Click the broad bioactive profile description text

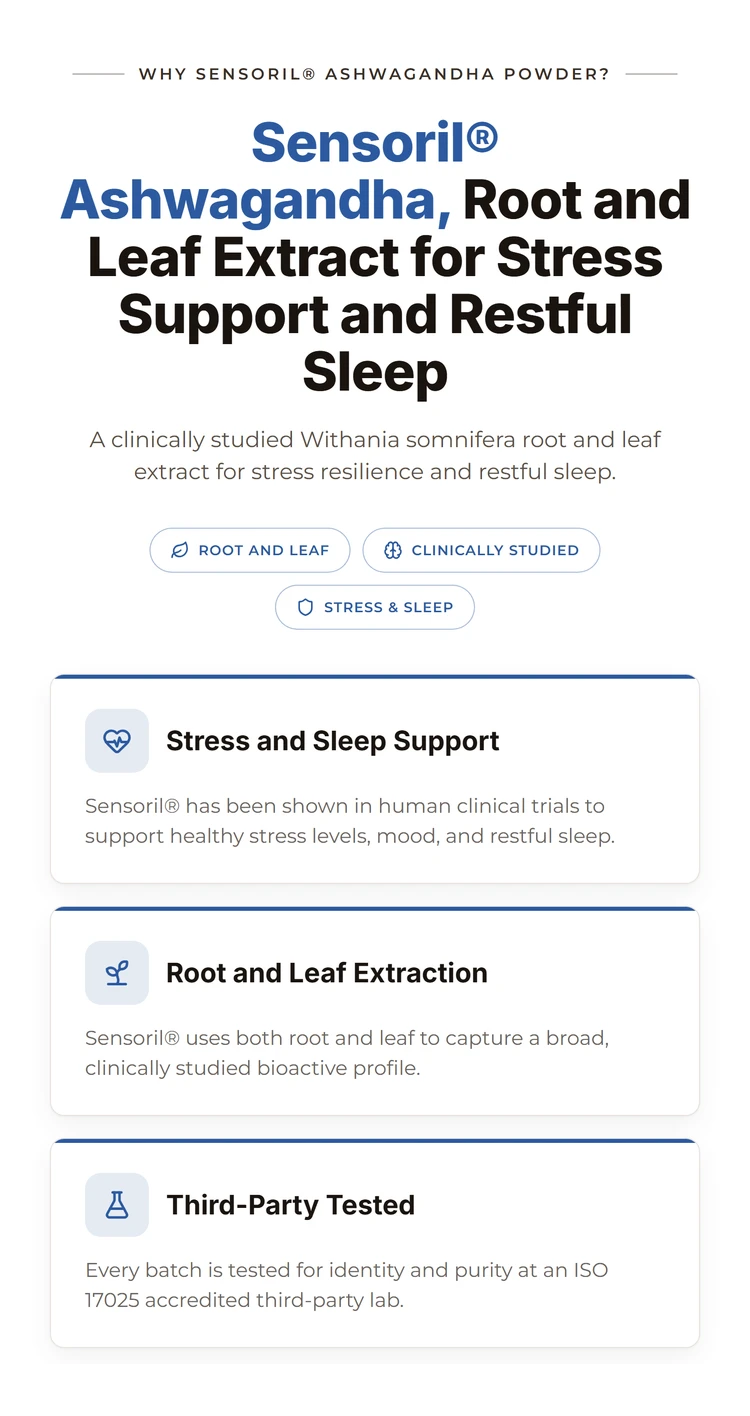[347, 1053]
